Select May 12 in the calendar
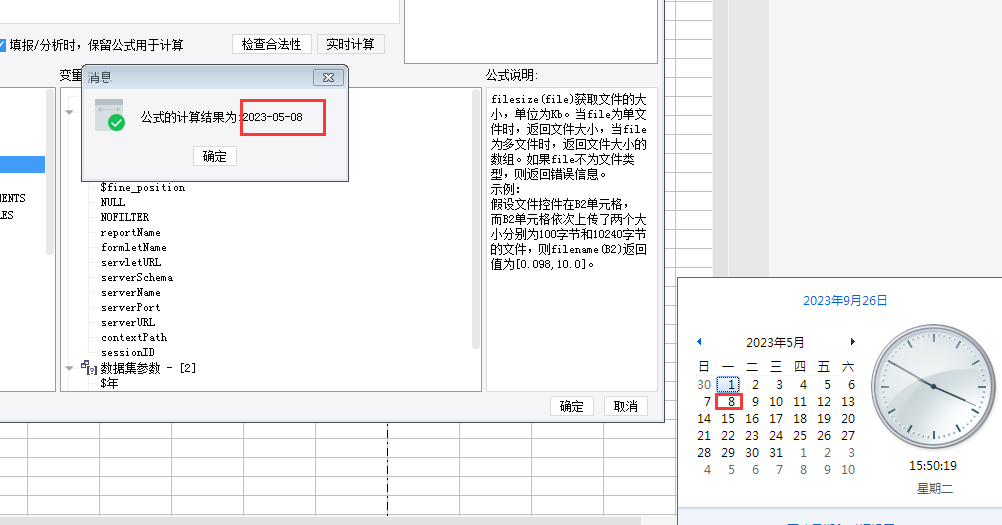The width and height of the screenshot is (1002, 525). [x=824, y=402]
